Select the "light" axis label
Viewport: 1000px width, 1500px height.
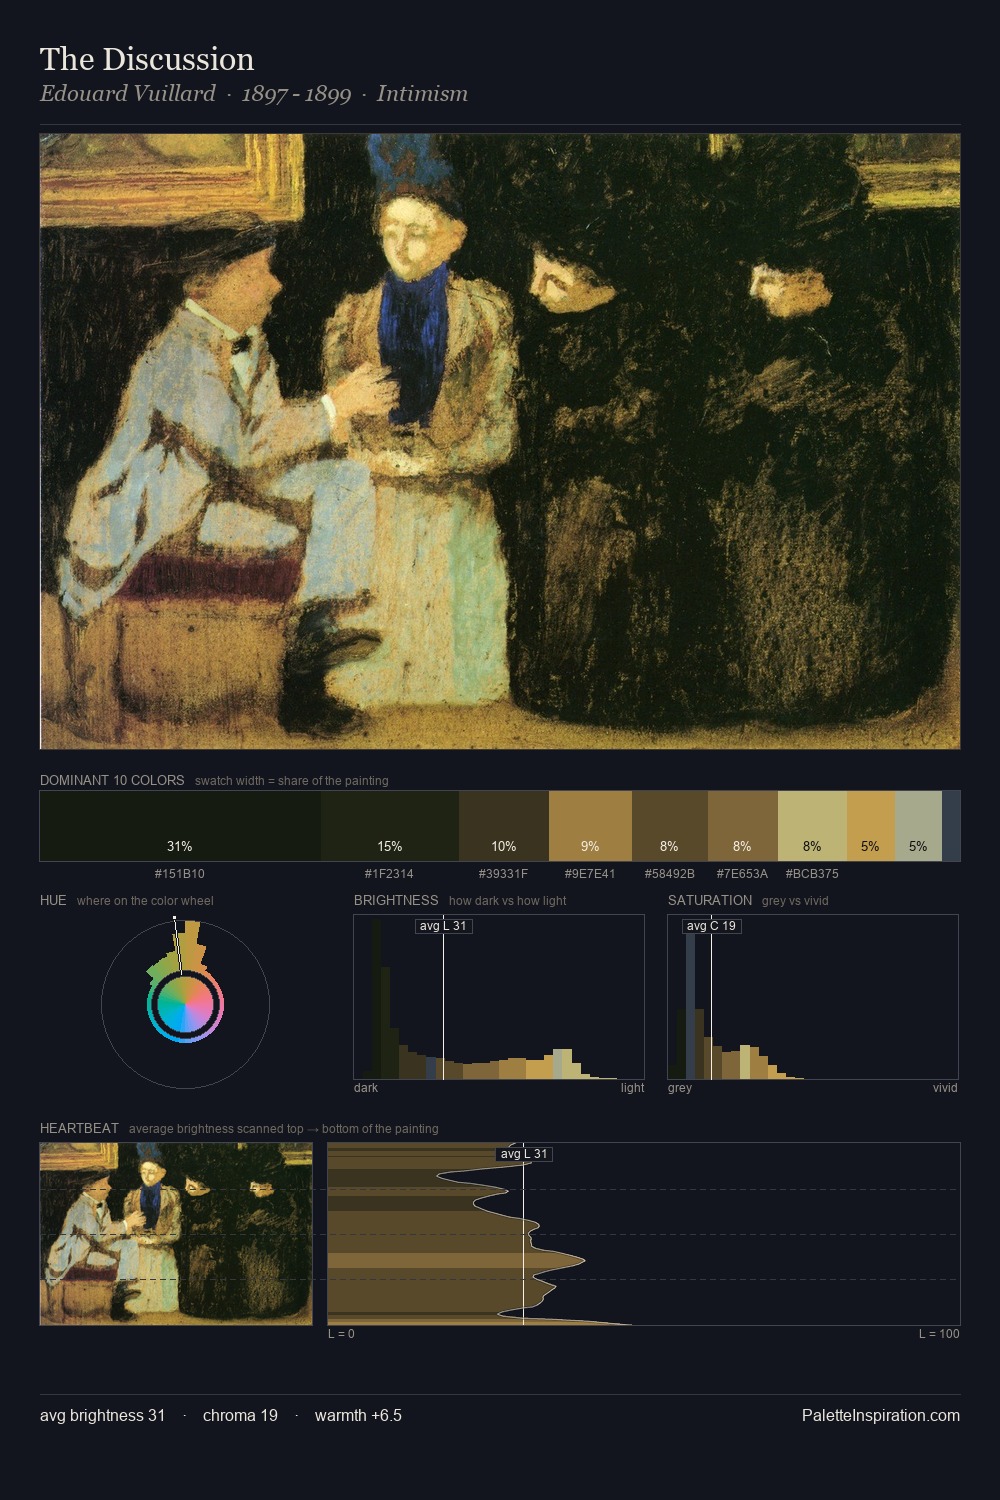point(632,1088)
